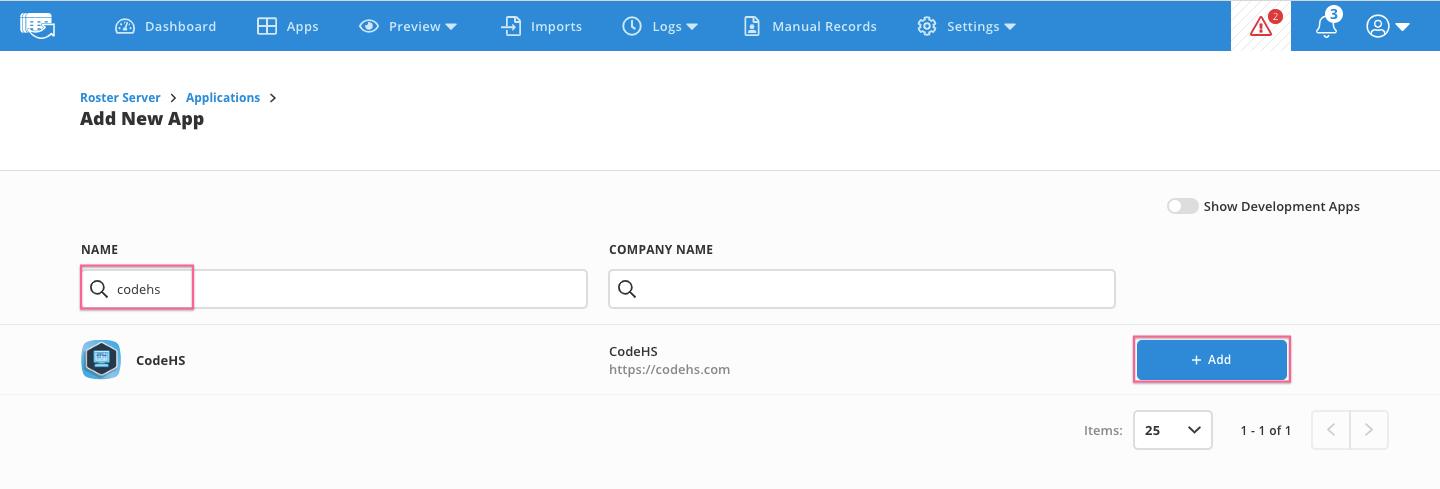Go to next page arrow
Viewport: 1440px width, 489px height.
pyautogui.click(x=1368, y=430)
